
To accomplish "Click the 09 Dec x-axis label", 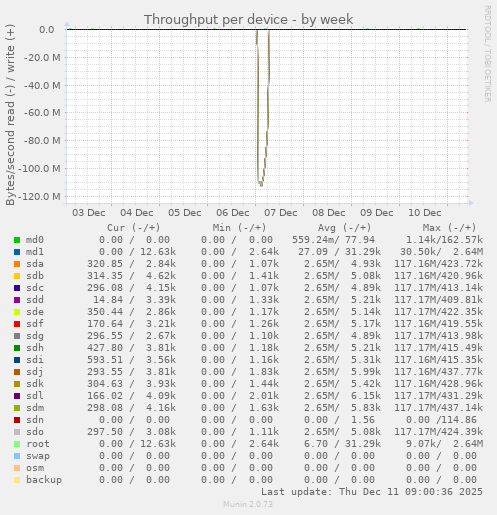I will (377, 213).
